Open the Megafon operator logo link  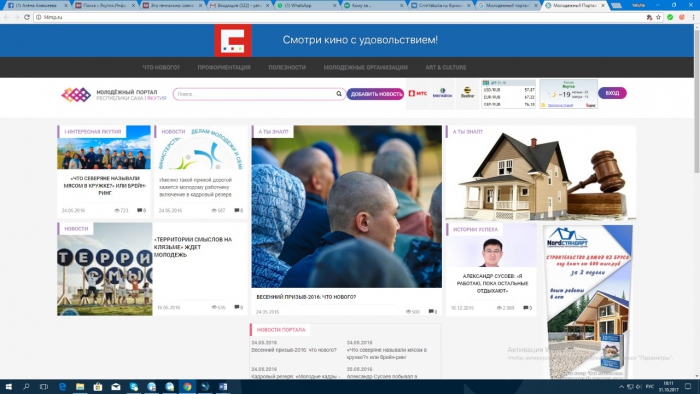[x=442, y=94]
